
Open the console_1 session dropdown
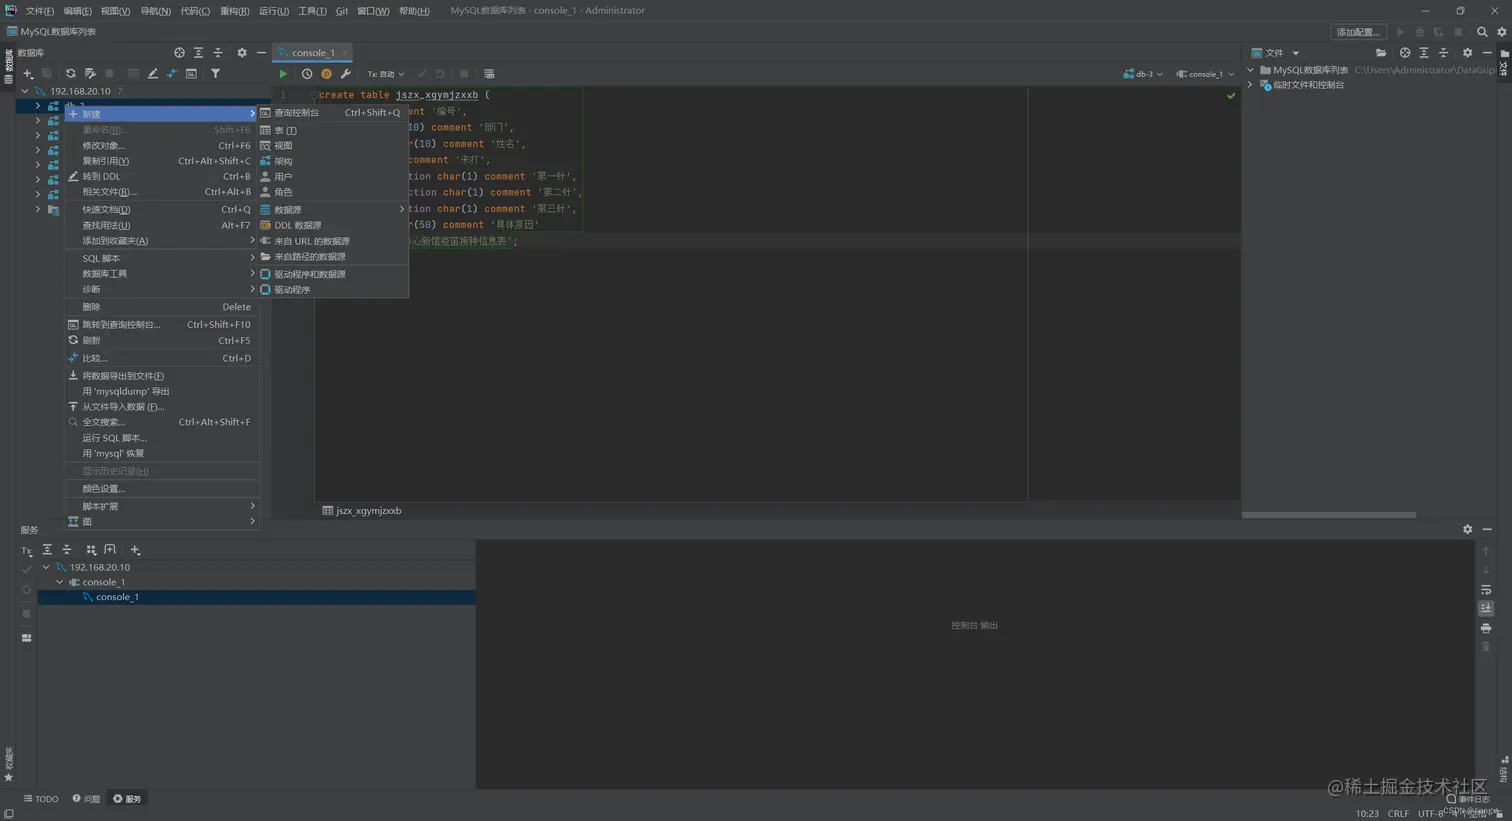(1205, 74)
